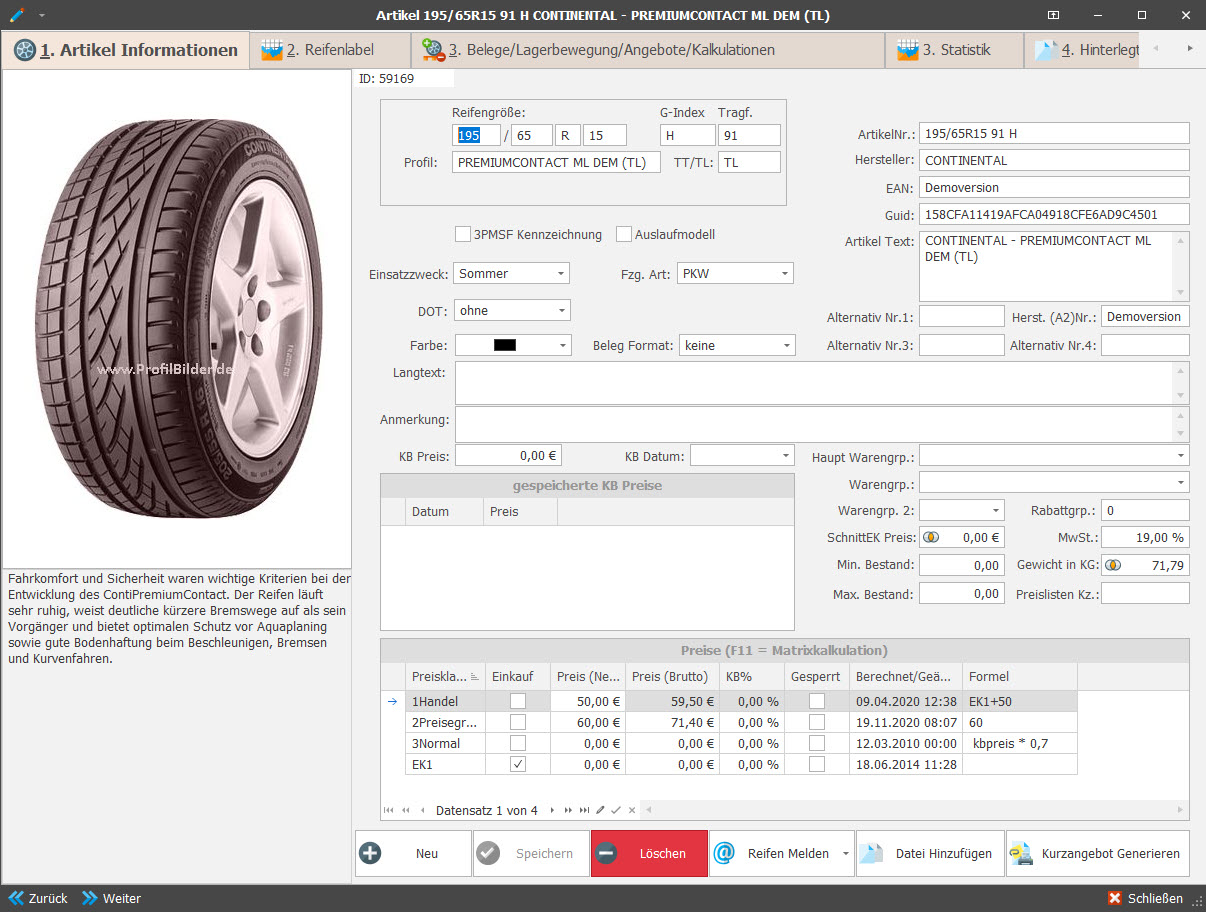Click the Neu button

click(x=413, y=853)
